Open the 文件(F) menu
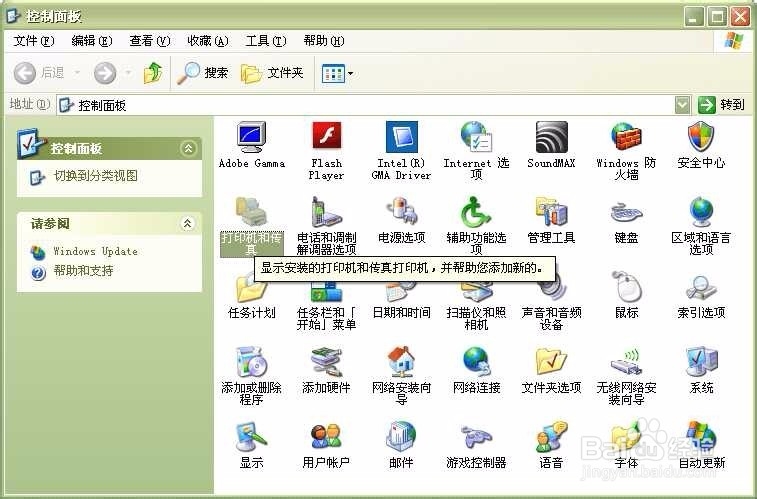This screenshot has width=757, height=499. [34, 41]
